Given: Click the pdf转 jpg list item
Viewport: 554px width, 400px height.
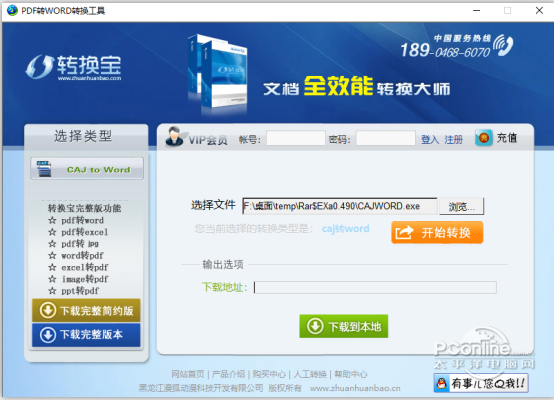Looking at the screenshot, I should 80,244.
